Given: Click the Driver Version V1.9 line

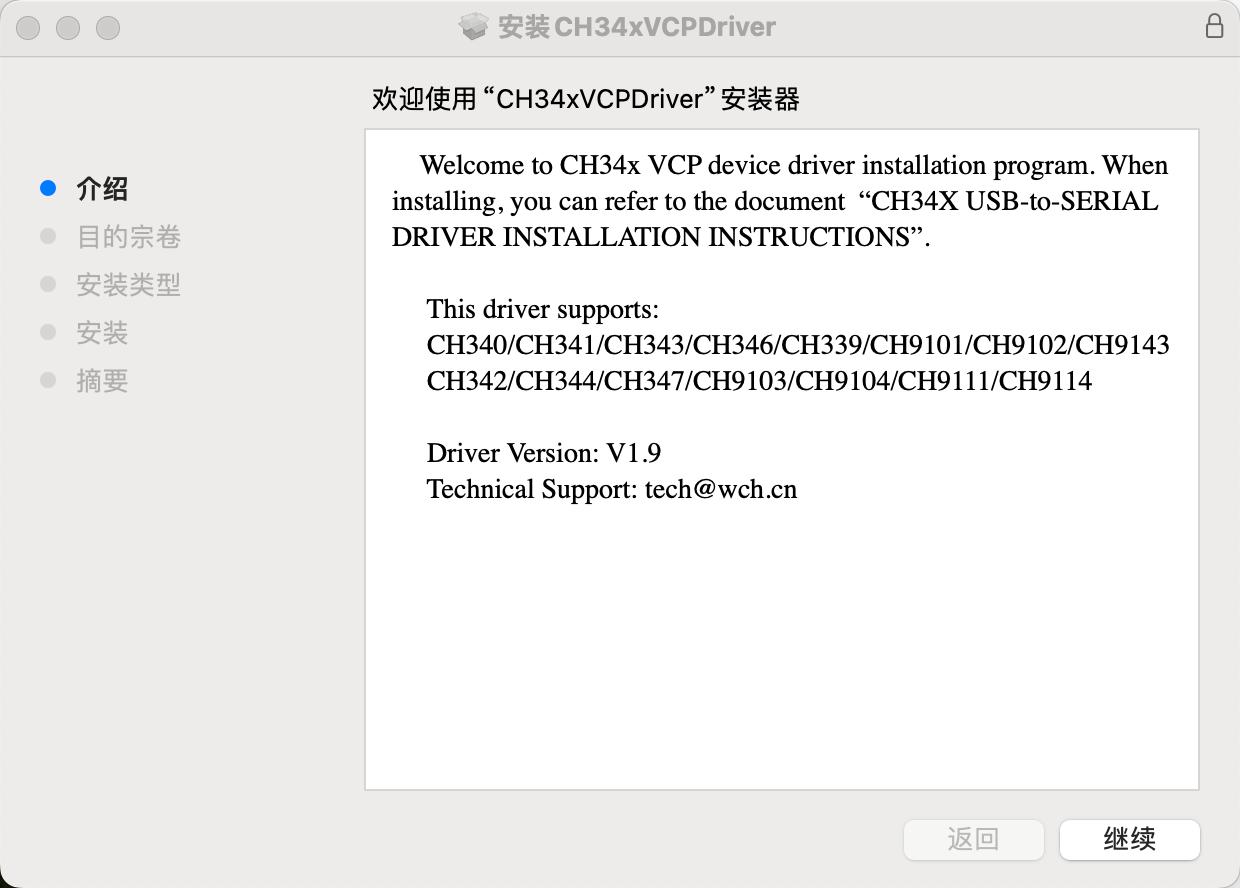Looking at the screenshot, I should [544, 453].
